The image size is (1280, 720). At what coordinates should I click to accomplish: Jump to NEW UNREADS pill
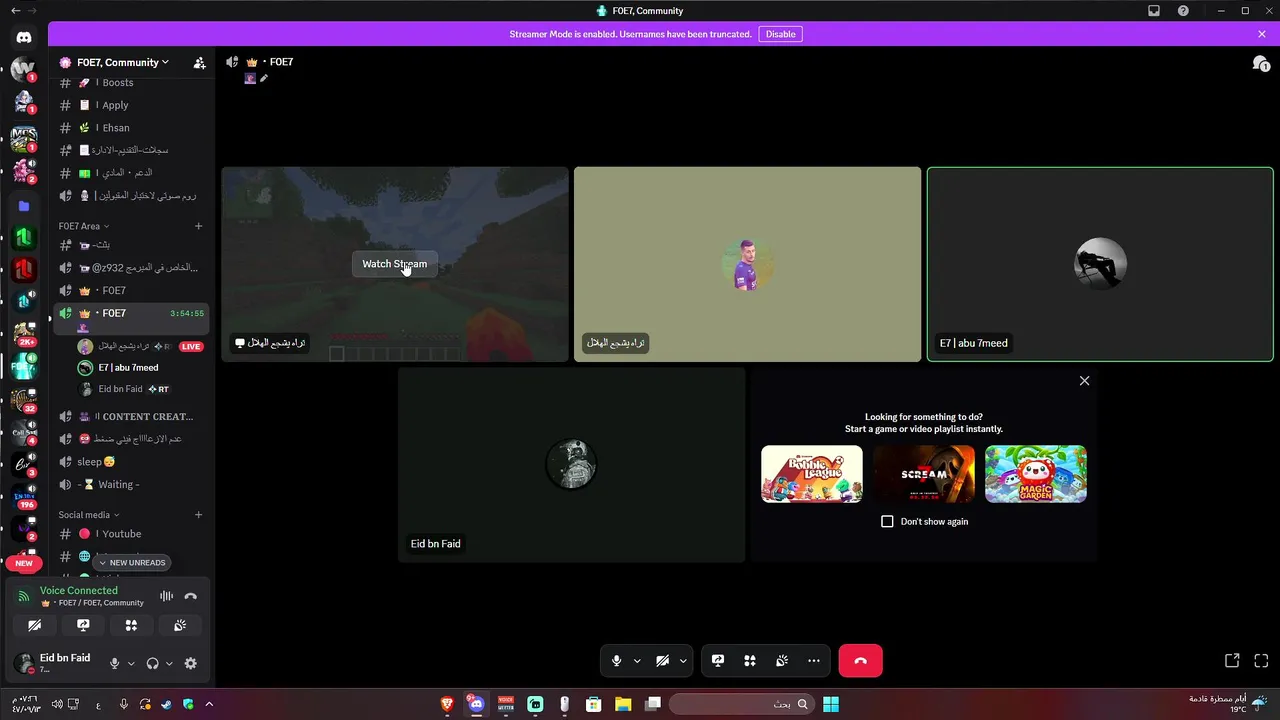click(131, 563)
